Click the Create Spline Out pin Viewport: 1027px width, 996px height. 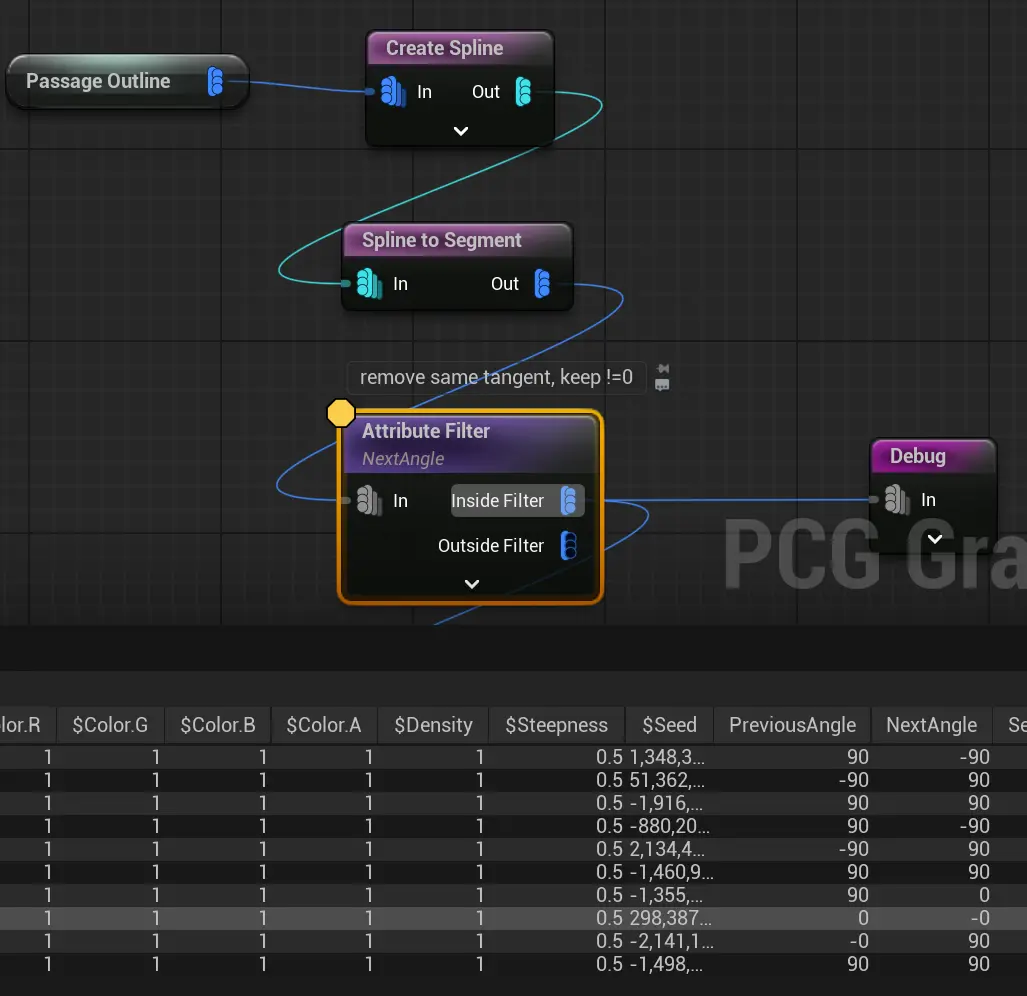click(x=523, y=92)
